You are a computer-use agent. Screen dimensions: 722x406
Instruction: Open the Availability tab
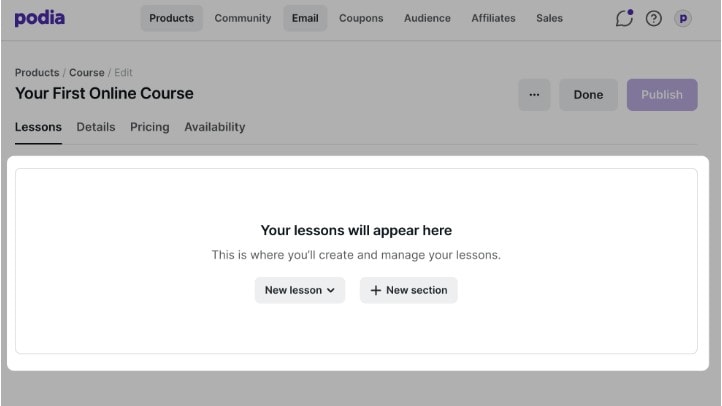(x=214, y=127)
